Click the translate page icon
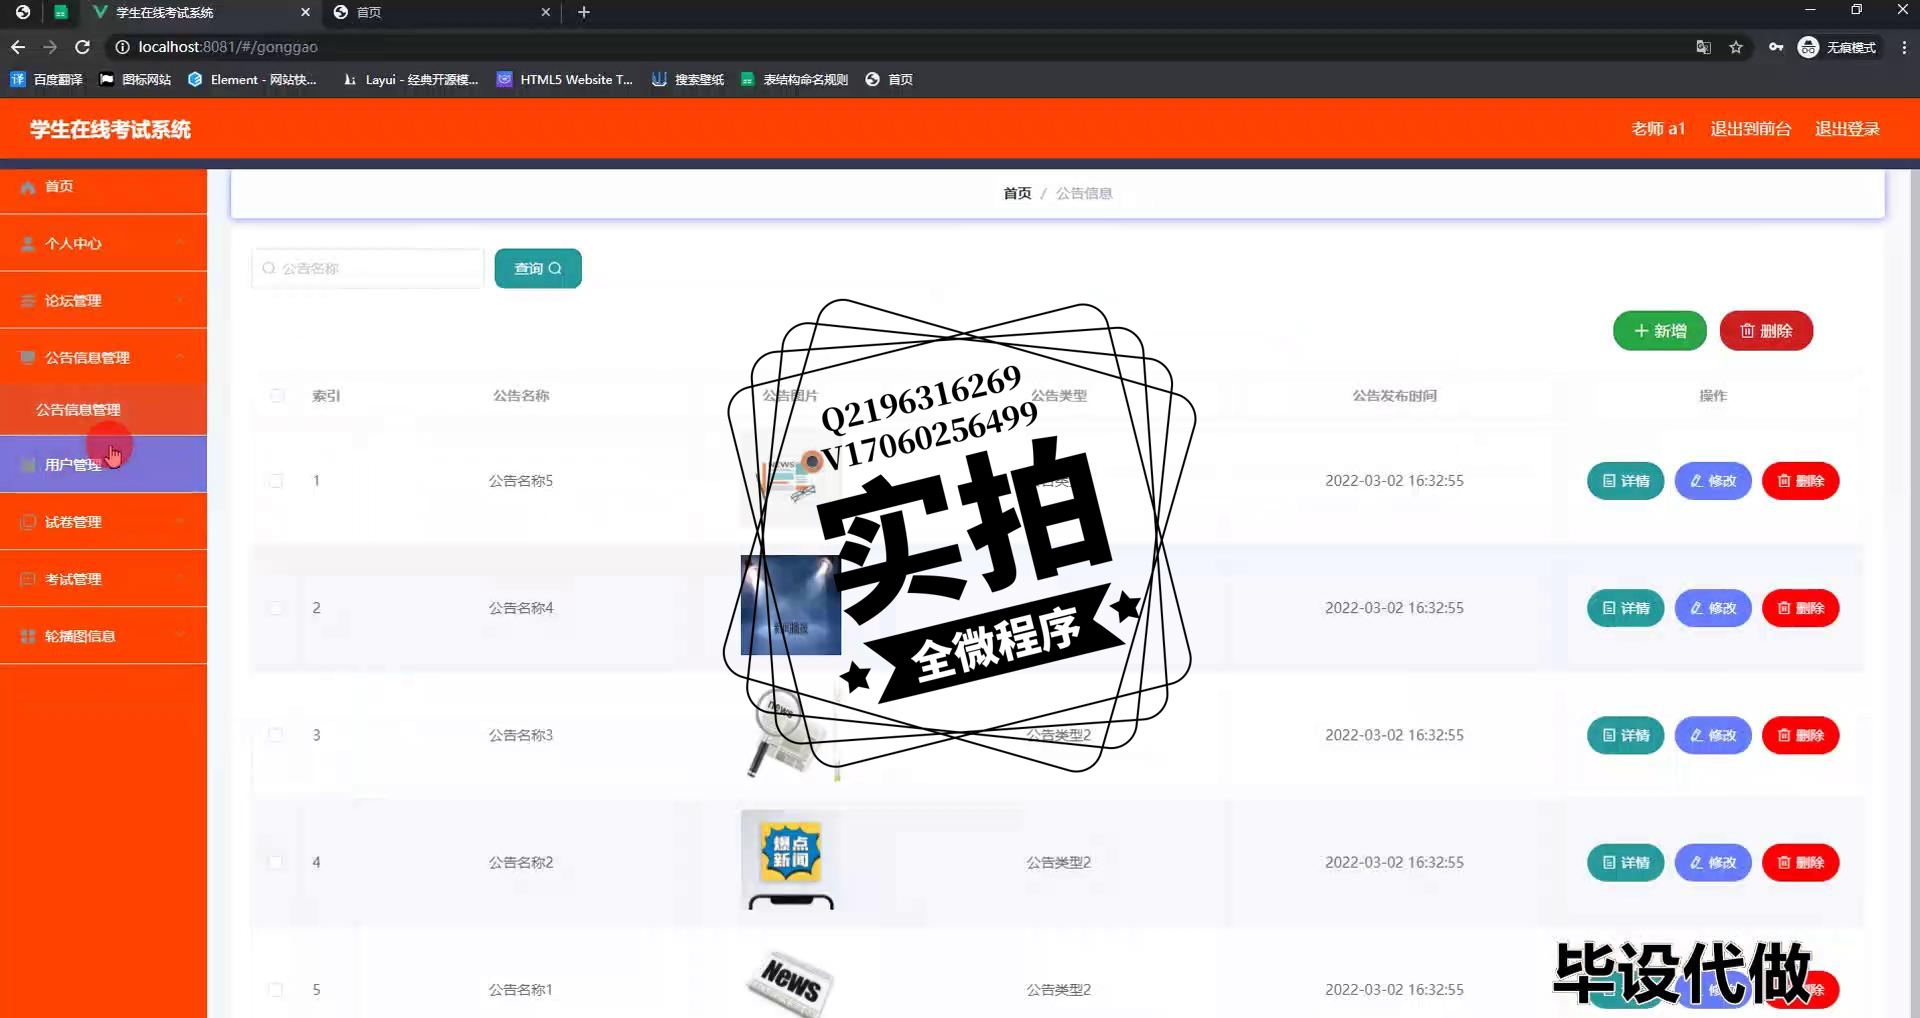This screenshot has width=1920, height=1018. pos(1704,47)
